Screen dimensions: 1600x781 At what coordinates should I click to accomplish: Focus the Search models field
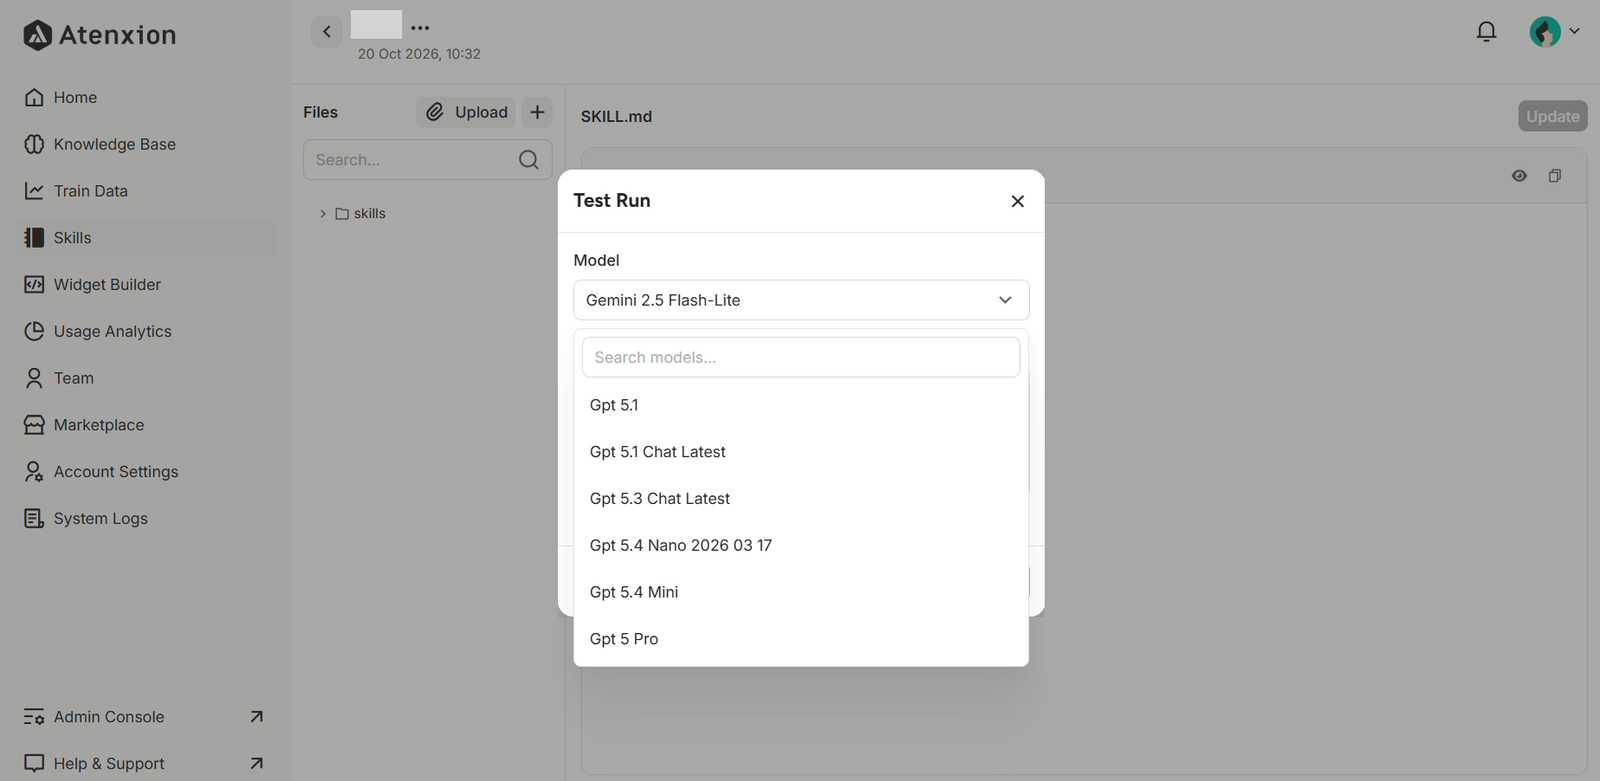pyautogui.click(x=801, y=357)
